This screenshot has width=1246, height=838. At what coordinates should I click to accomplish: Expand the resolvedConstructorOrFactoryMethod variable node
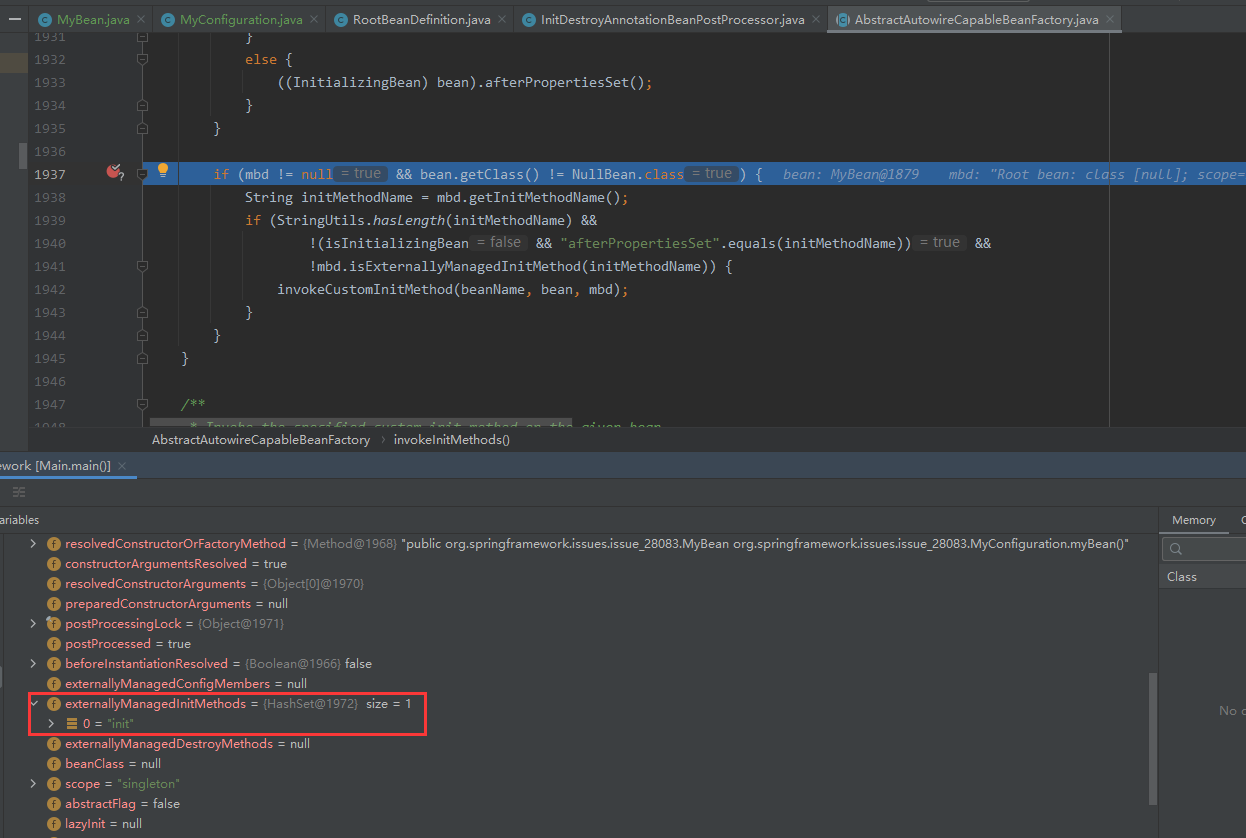[33, 544]
